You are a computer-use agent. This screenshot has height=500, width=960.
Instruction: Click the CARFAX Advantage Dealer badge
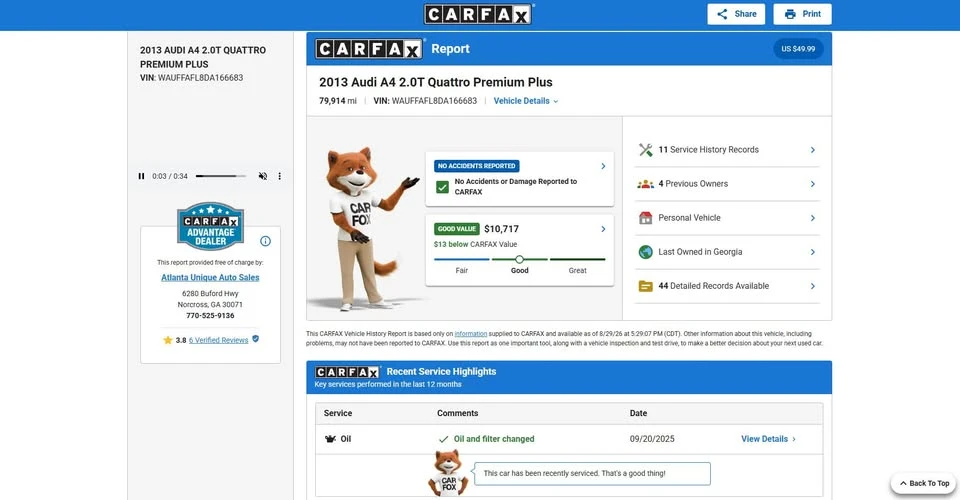pyautogui.click(x=211, y=226)
